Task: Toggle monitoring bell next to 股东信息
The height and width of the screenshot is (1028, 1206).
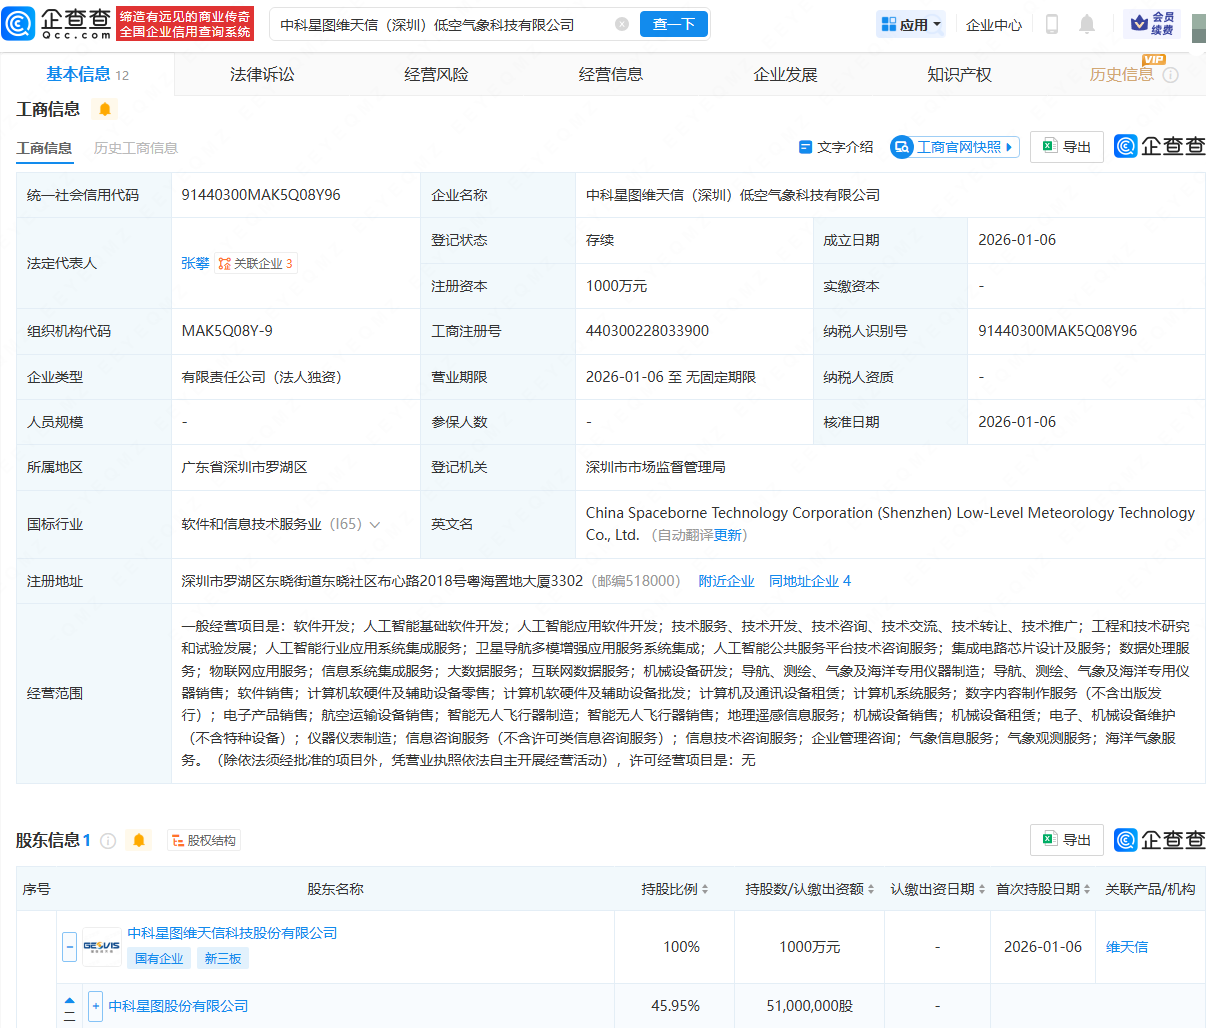Action: [x=139, y=841]
